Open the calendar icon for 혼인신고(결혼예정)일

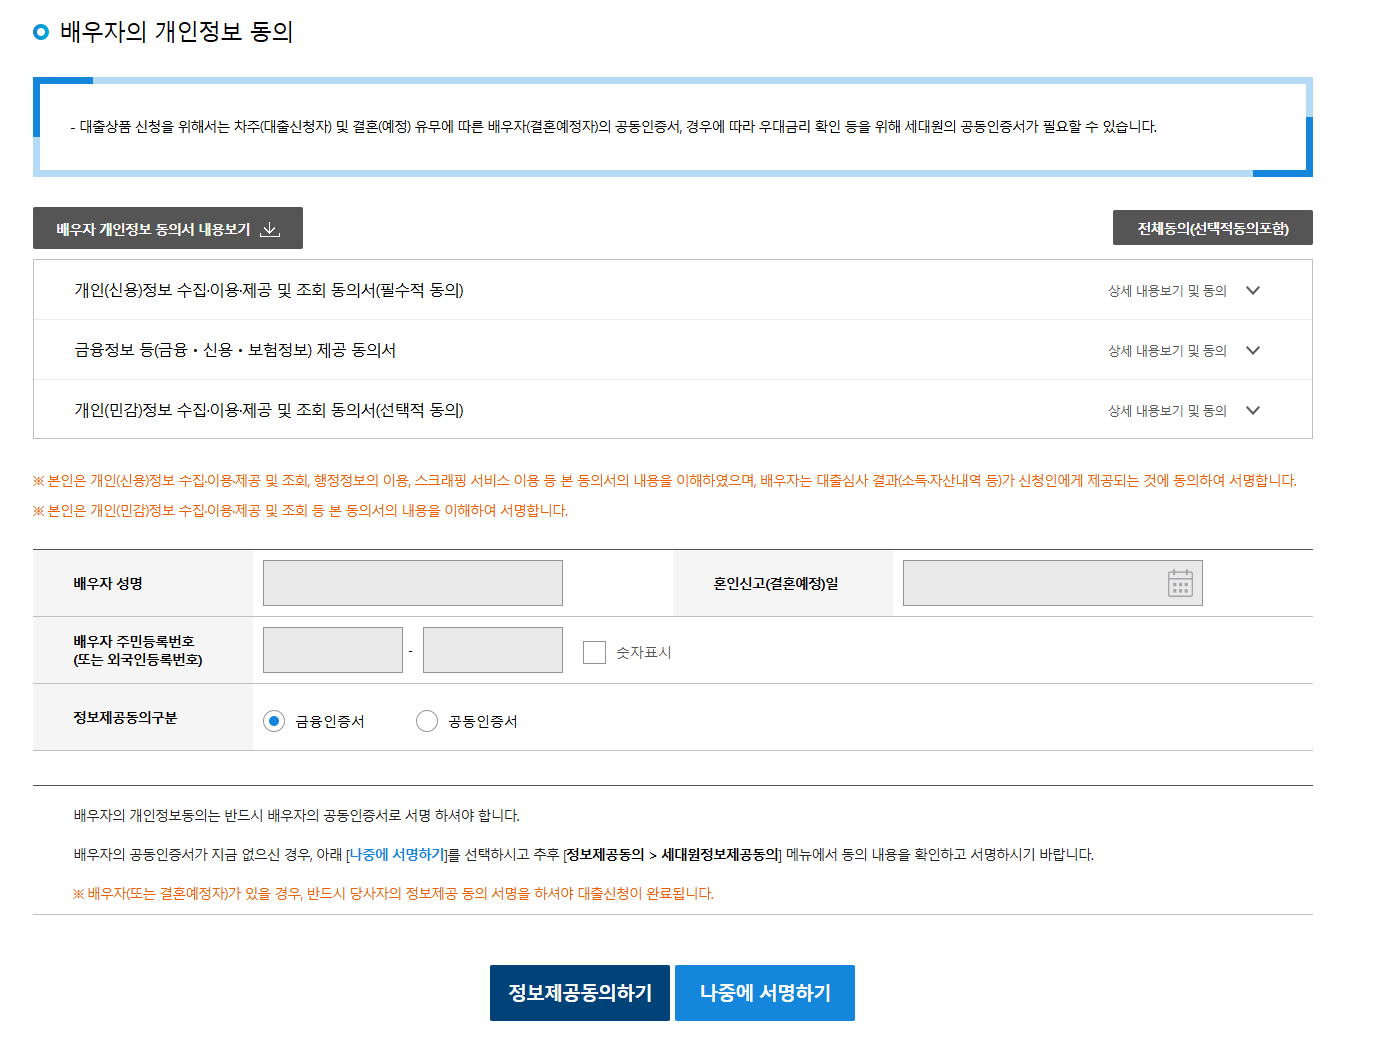[x=1180, y=583]
